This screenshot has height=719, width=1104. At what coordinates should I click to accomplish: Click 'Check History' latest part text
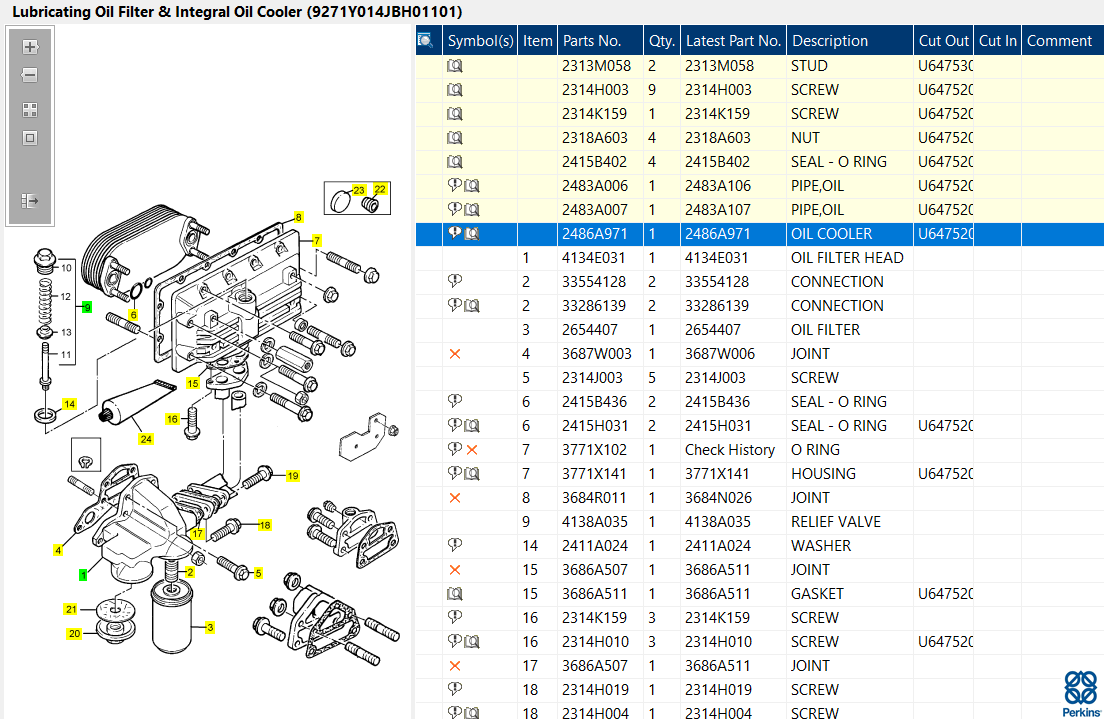point(730,449)
